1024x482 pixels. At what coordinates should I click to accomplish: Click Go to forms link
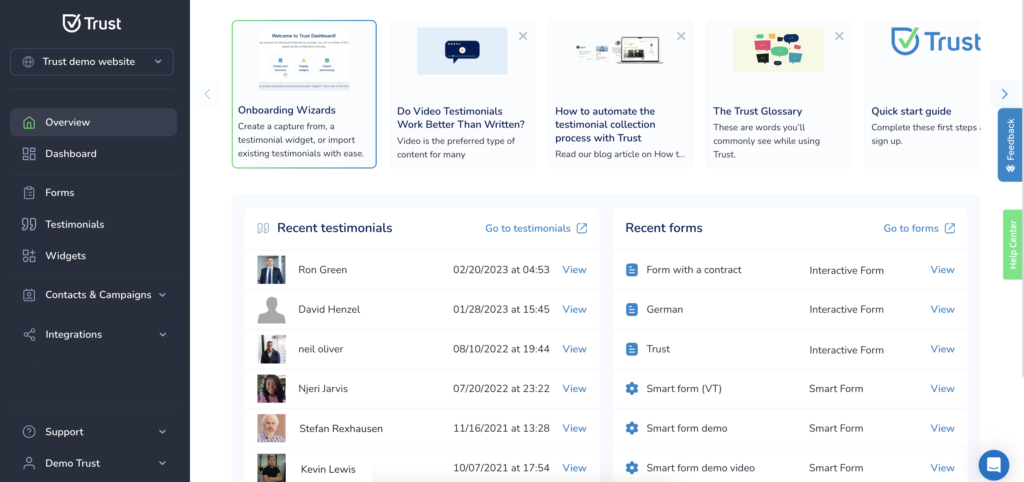[911, 228]
